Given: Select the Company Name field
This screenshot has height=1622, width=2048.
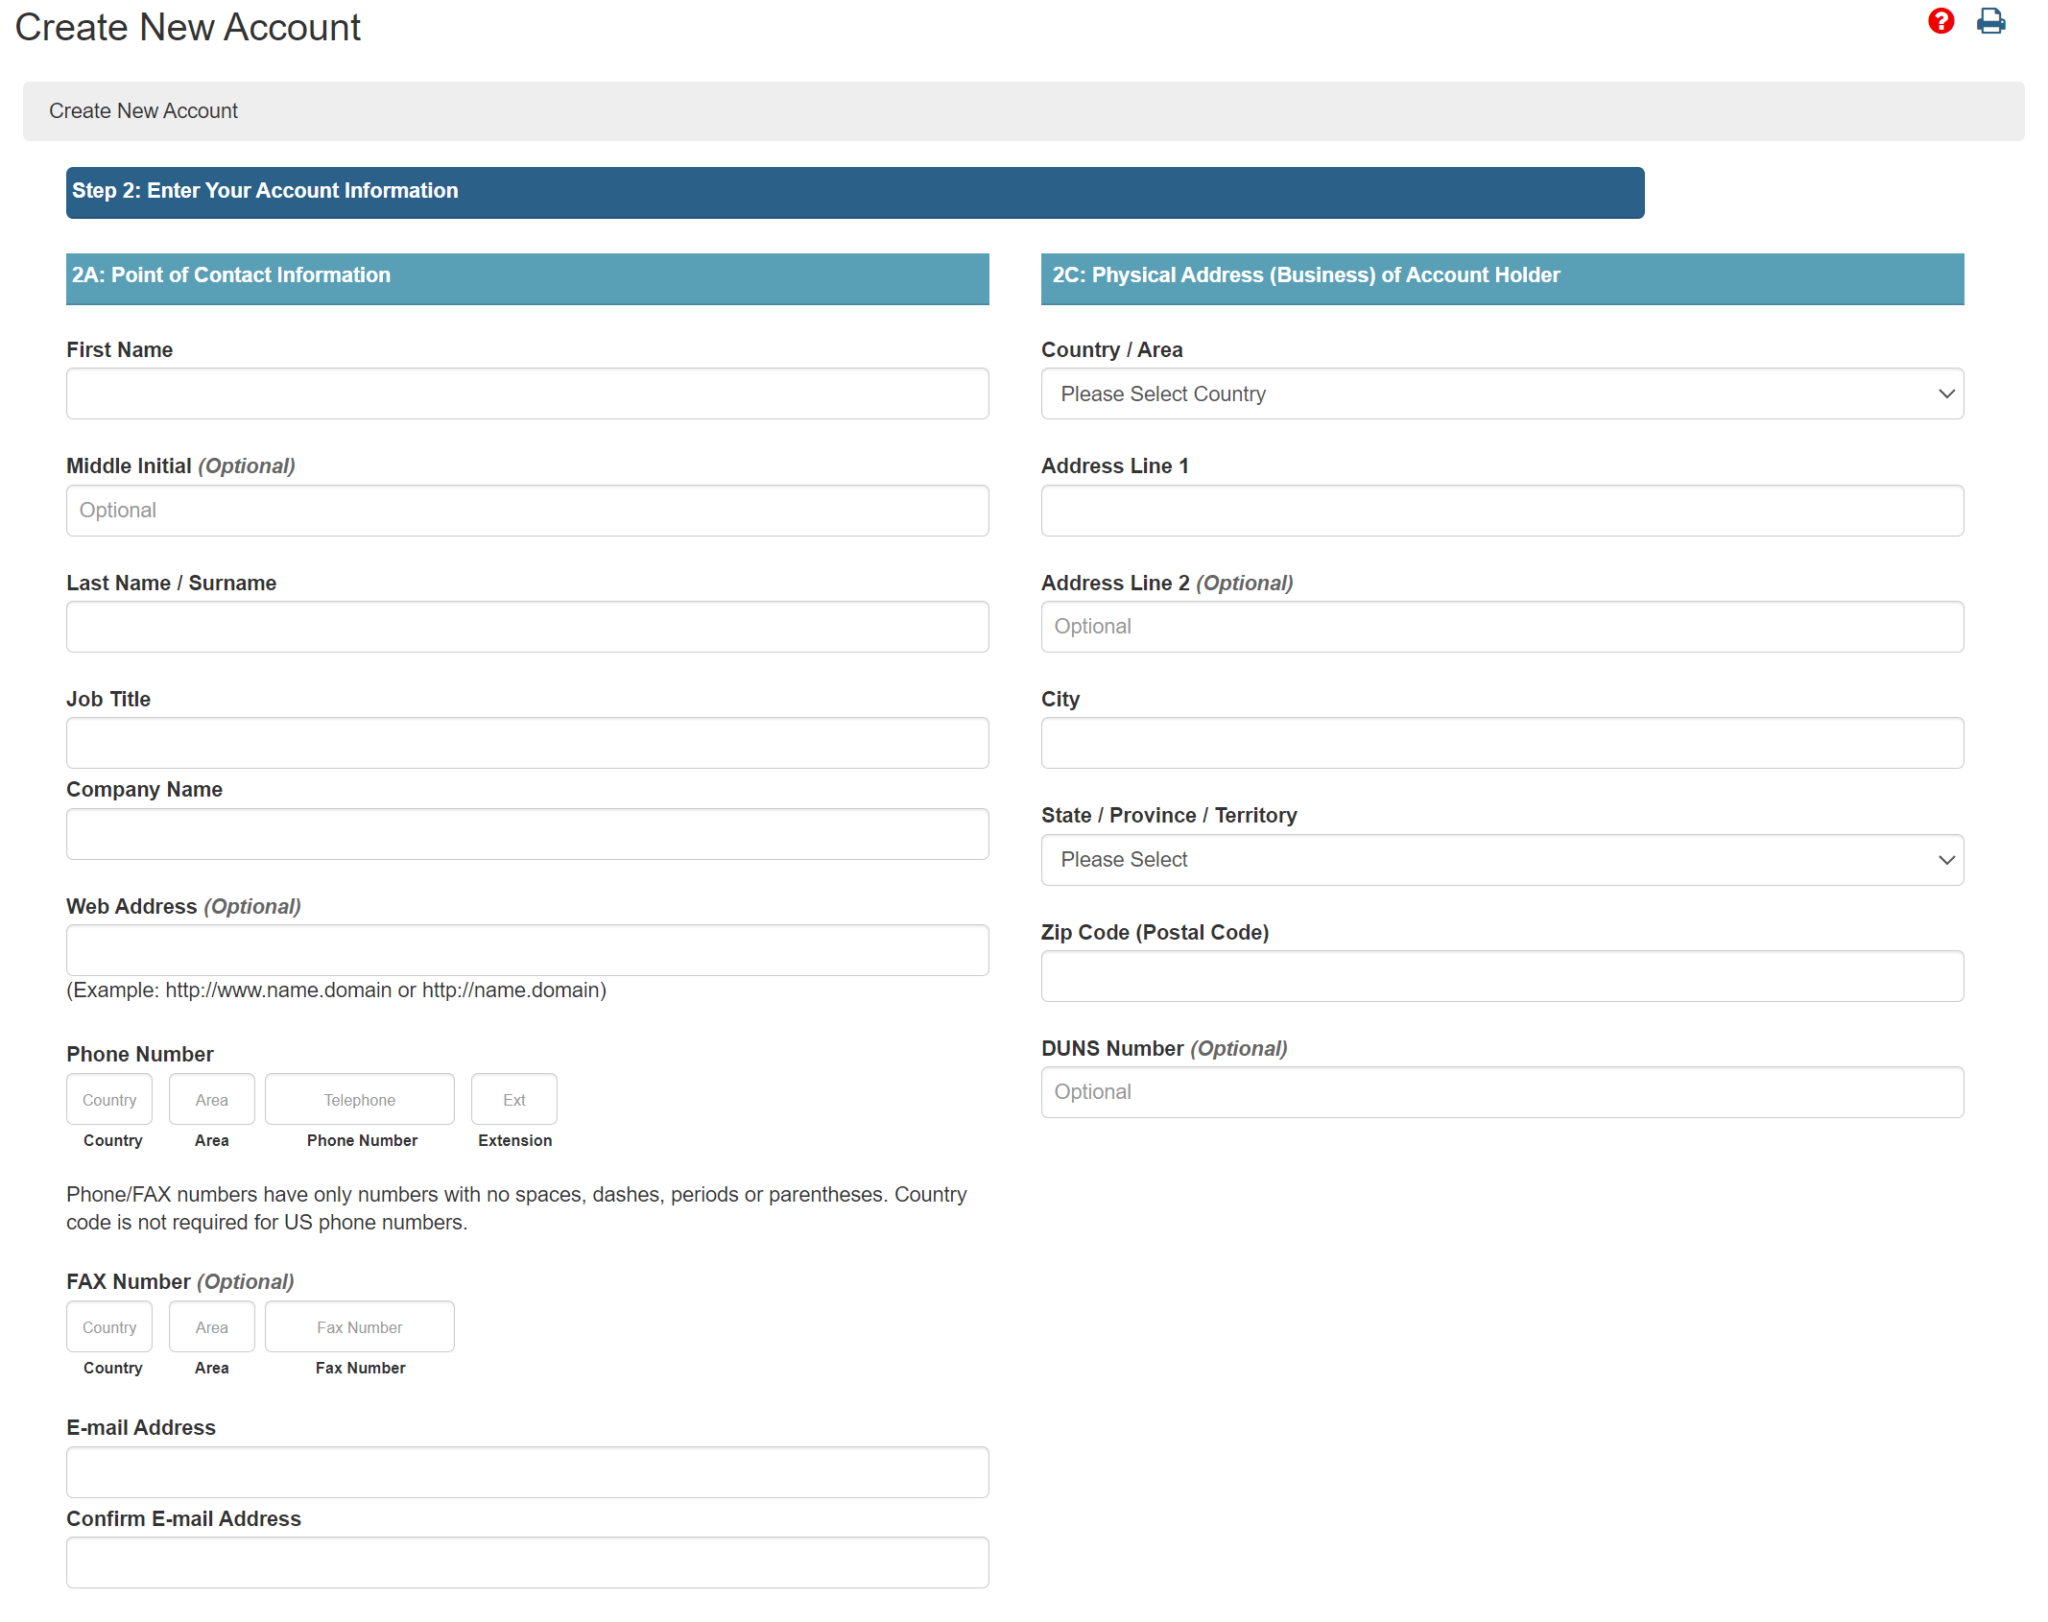Looking at the screenshot, I should point(527,833).
